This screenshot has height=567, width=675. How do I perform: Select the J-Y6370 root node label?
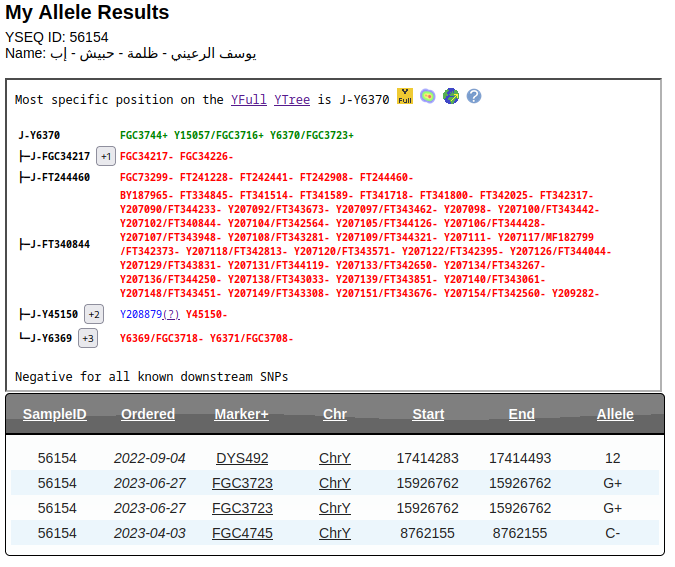click(x=39, y=135)
